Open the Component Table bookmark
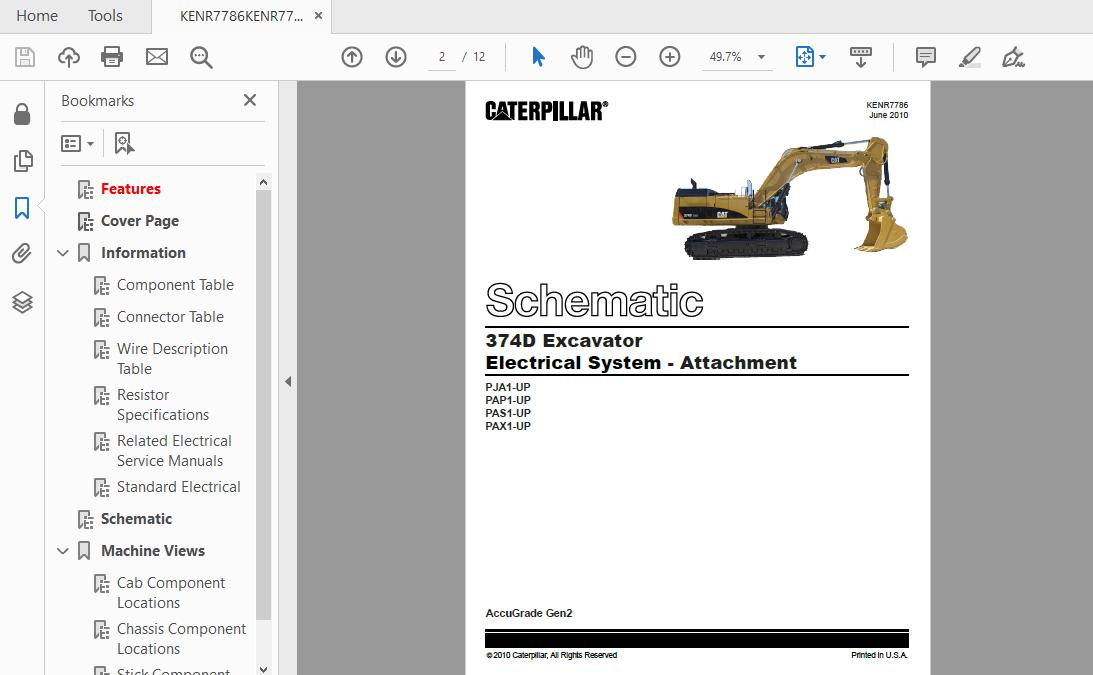The image size is (1093, 675). click(175, 285)
